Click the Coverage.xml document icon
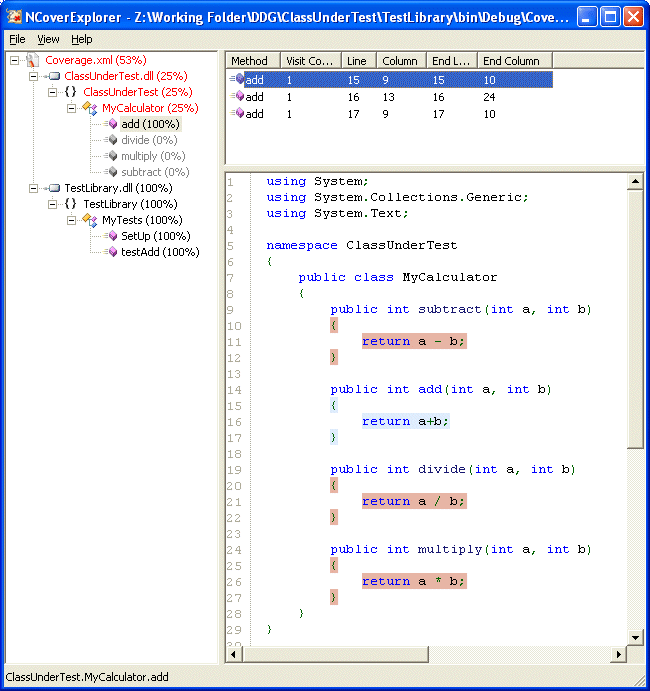Viewport: 650px width, 691px height. point(32,60)
